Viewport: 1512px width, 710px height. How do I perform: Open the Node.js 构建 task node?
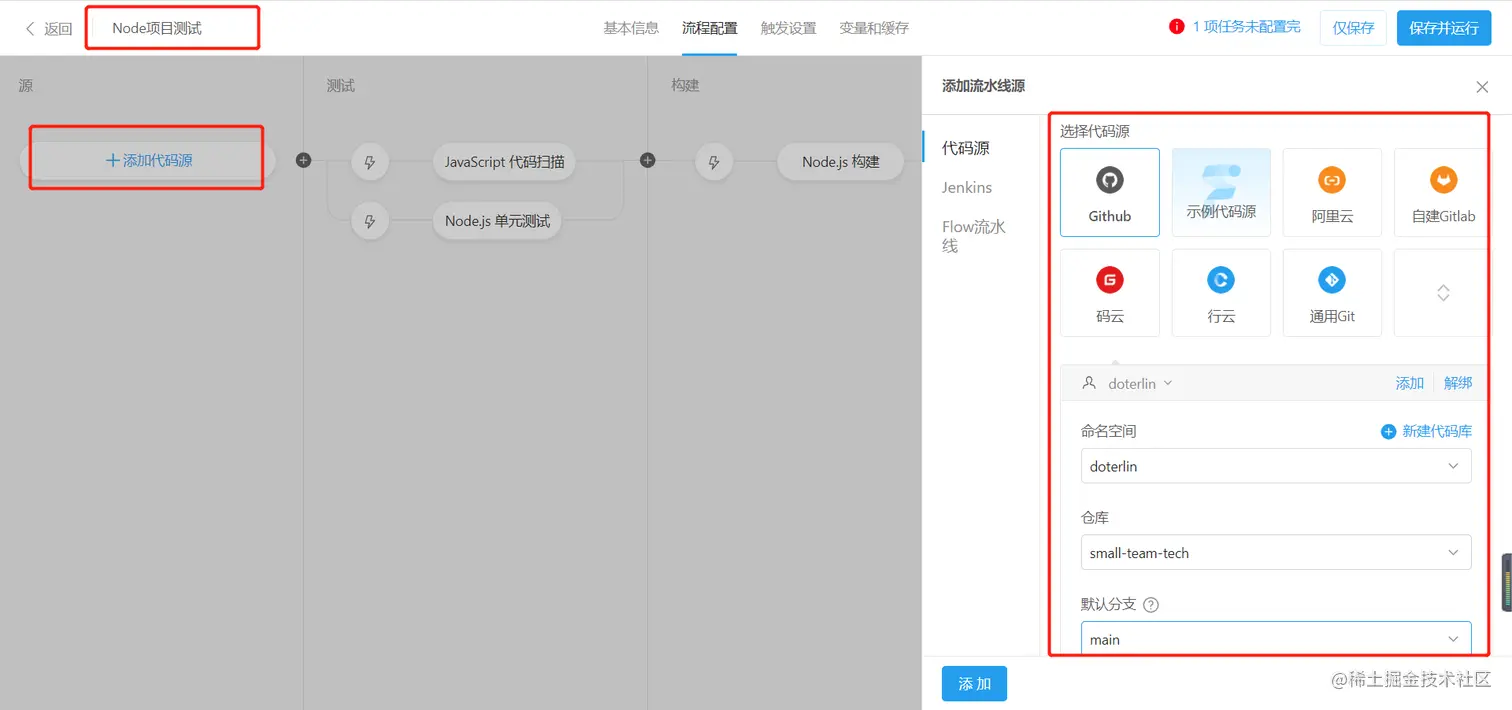(x=841, y=161)
